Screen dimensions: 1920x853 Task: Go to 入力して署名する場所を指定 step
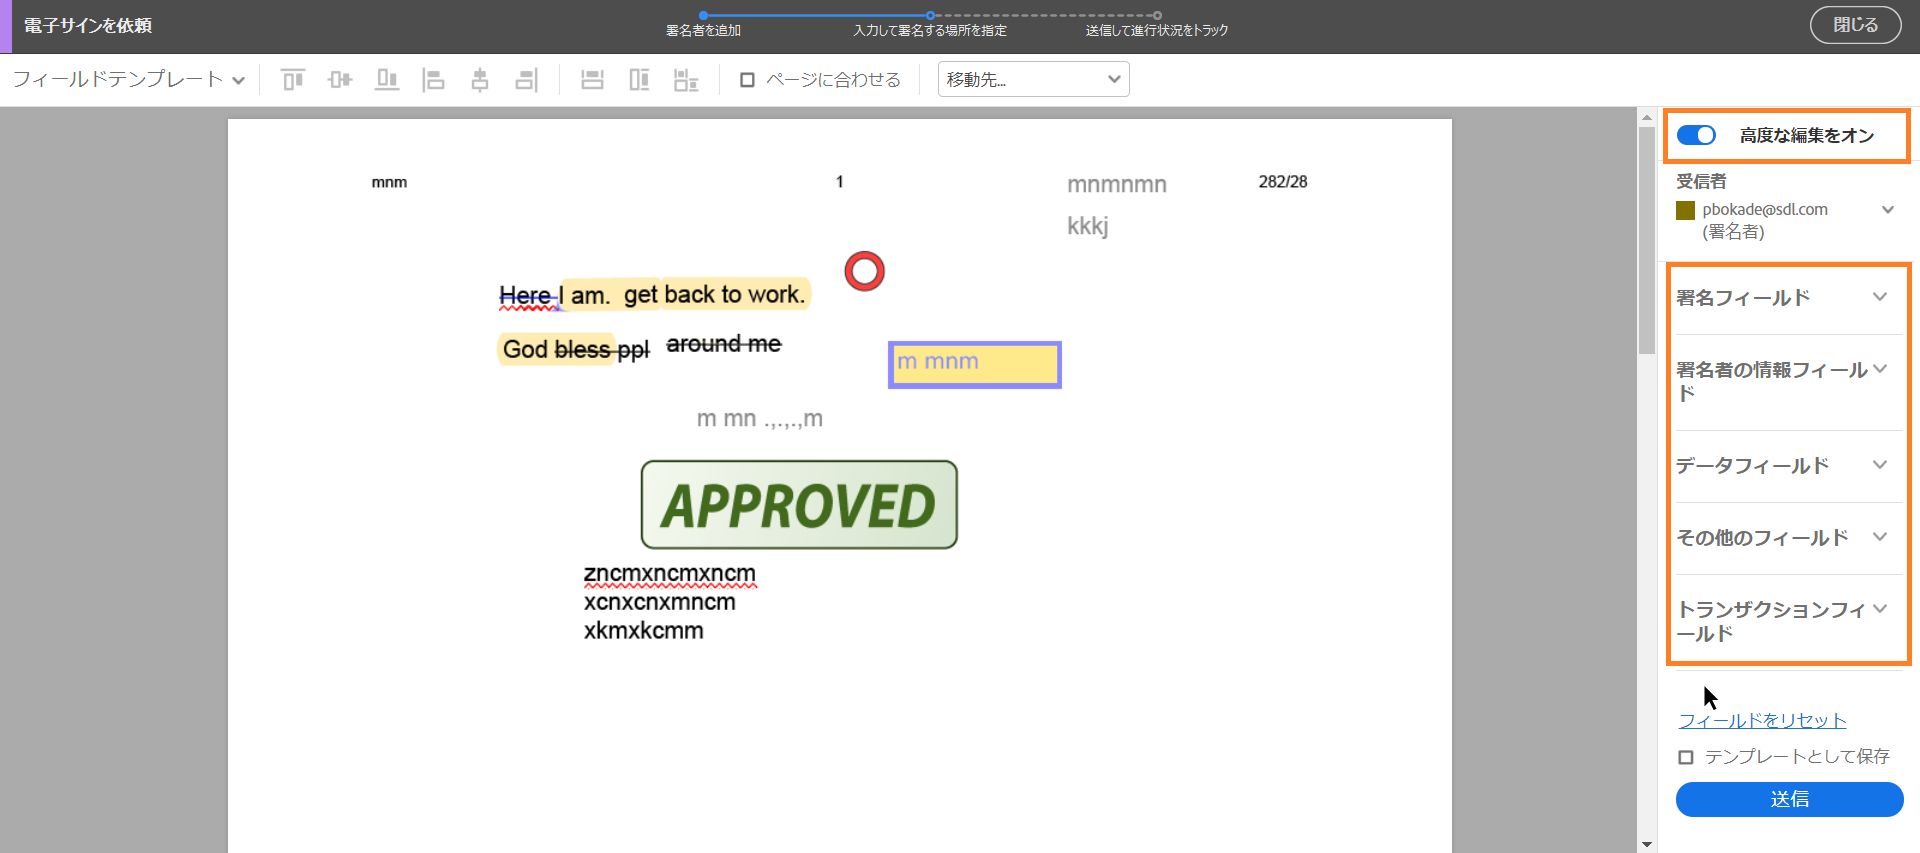coord(930,30)
